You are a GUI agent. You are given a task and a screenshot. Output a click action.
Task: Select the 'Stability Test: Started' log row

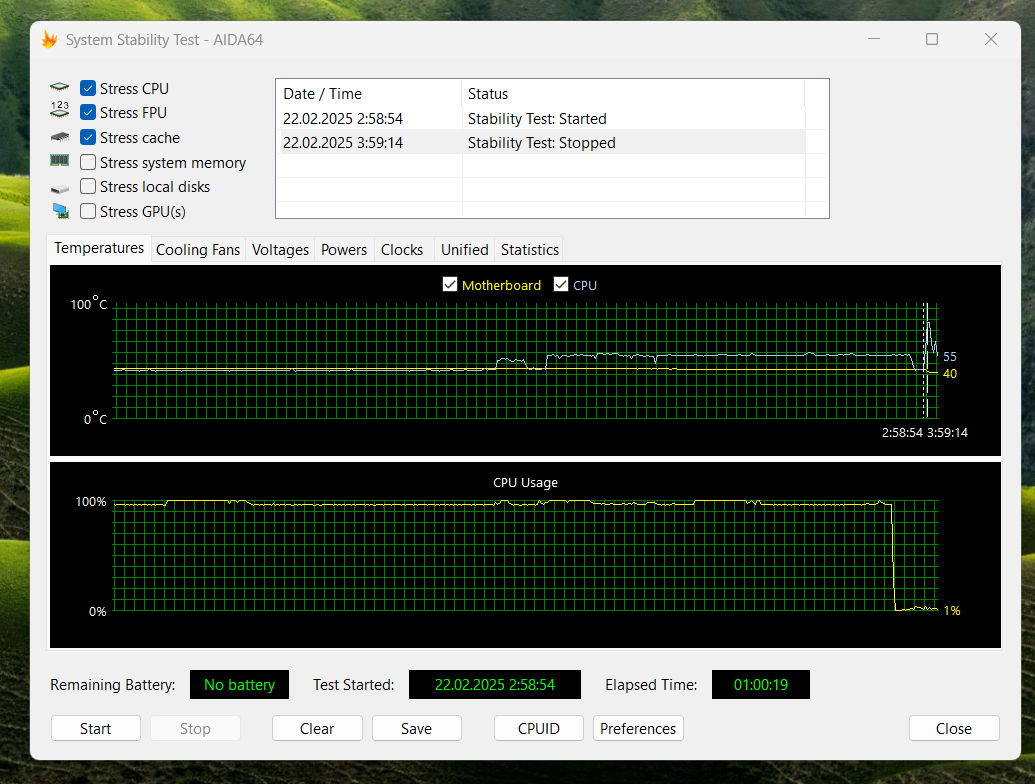pos(543,119)
